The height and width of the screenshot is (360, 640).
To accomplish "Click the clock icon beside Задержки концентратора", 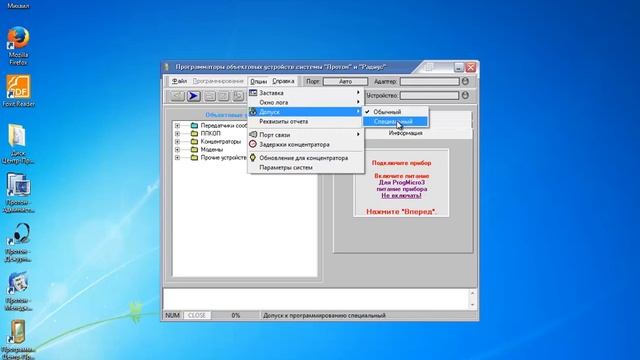I will coord(253,144).
